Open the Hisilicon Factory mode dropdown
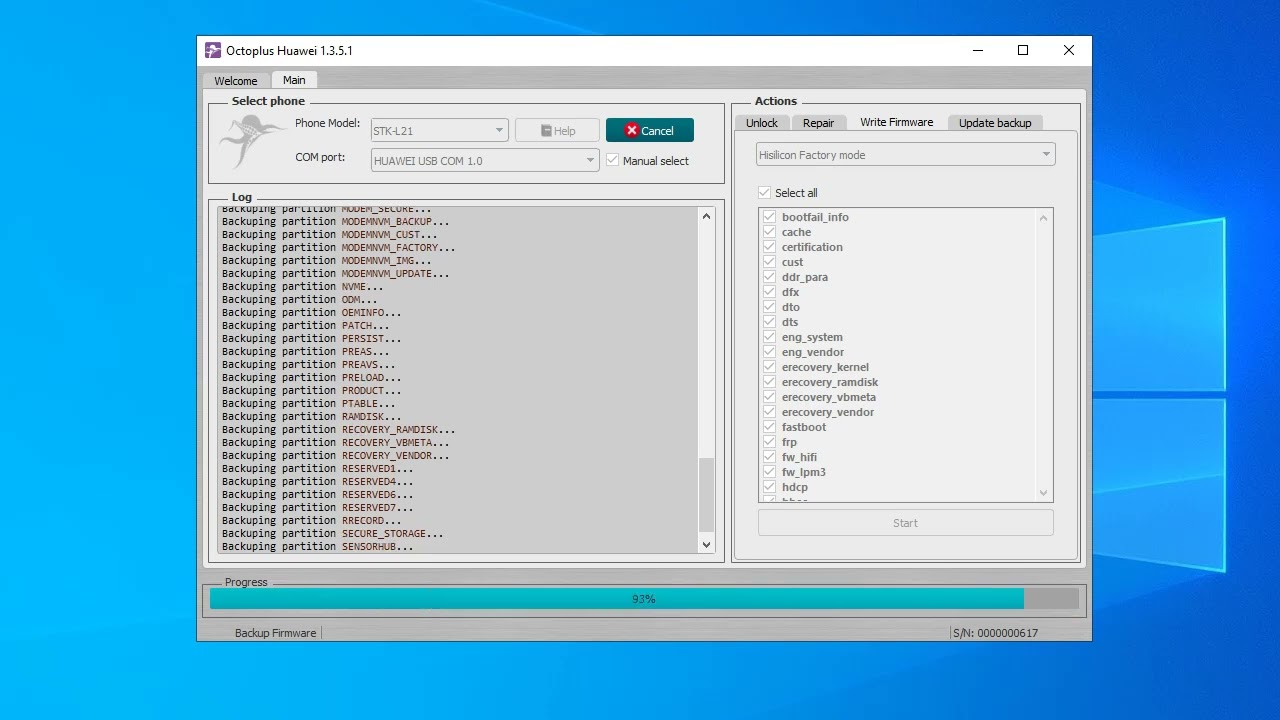Image resolution: width=1280 pixels, height=720 pixels. tap(905, 155)
